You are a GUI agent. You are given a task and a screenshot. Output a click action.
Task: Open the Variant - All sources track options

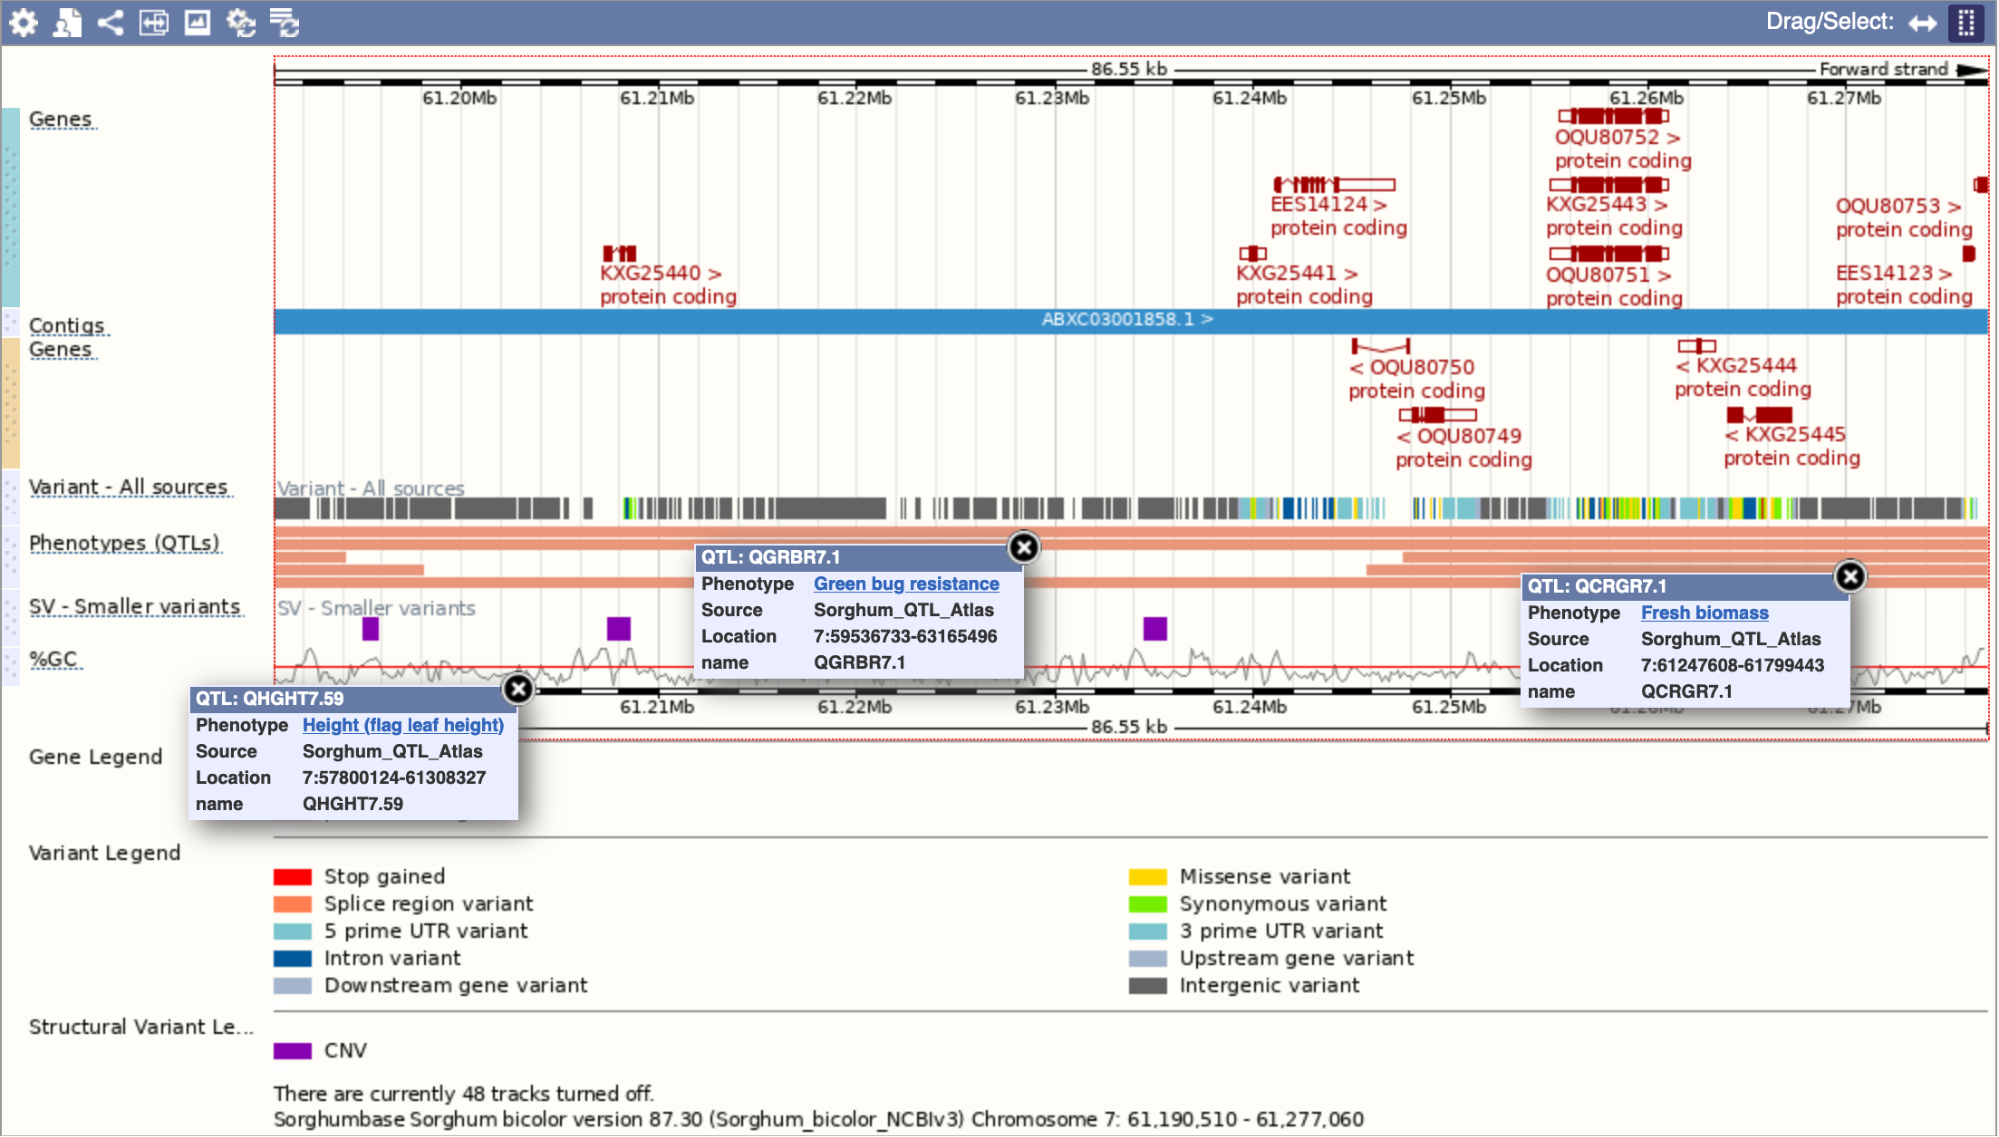click(x=131, y=486)
